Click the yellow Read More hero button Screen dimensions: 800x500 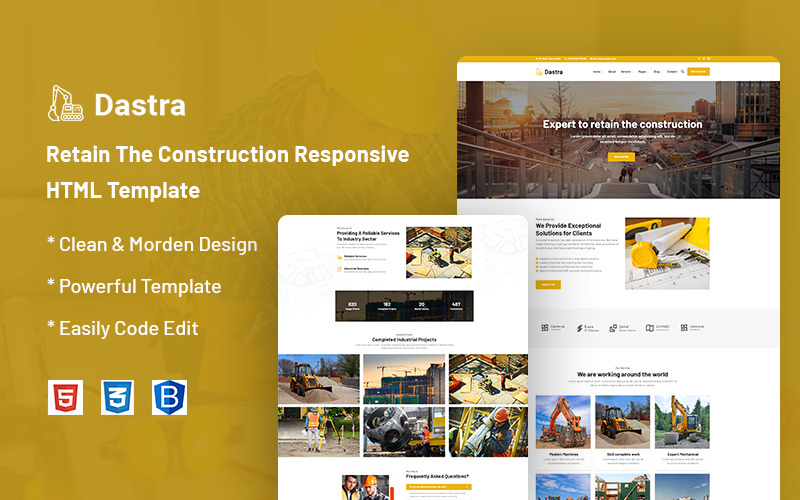coord(621,157)
